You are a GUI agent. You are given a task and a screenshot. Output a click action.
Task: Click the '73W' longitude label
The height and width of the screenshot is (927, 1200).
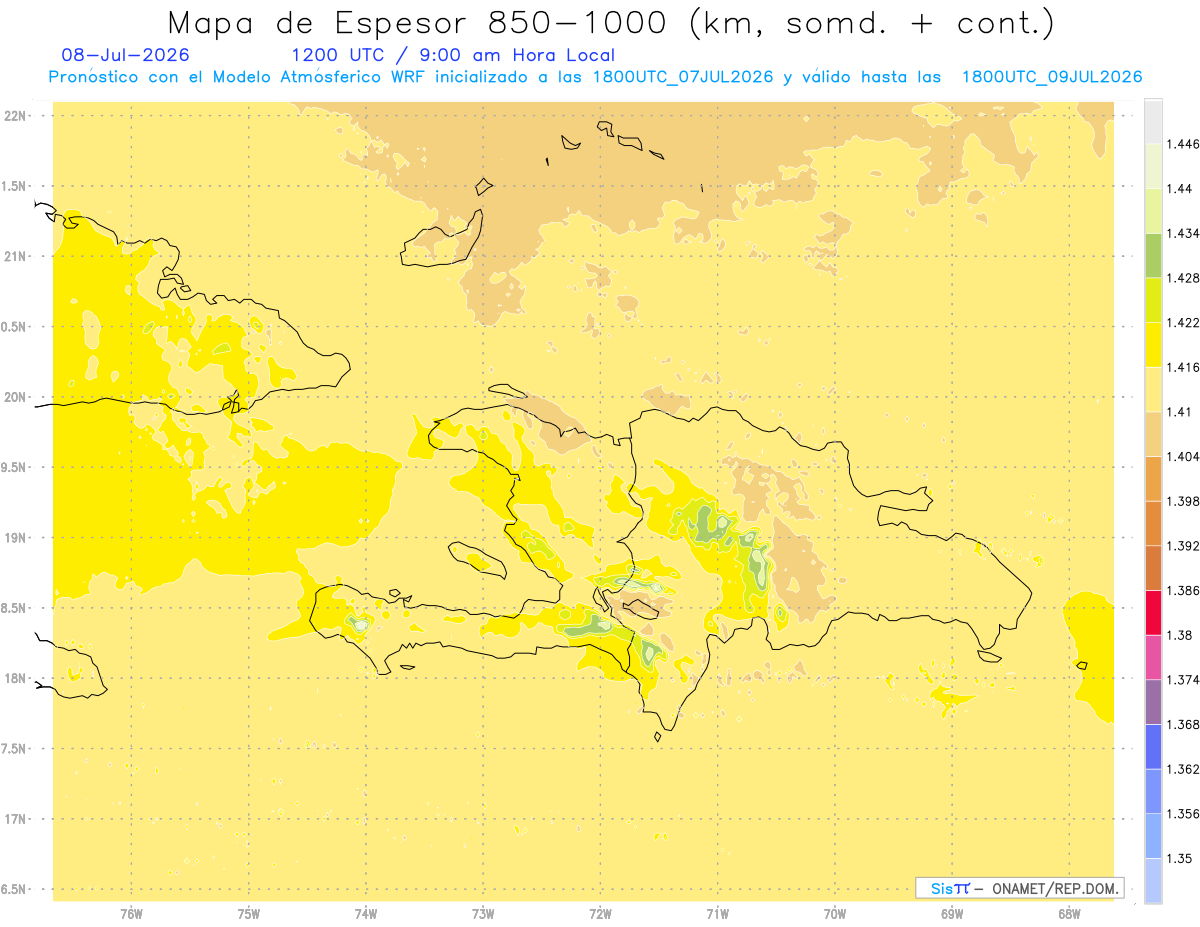coord(483,914)
